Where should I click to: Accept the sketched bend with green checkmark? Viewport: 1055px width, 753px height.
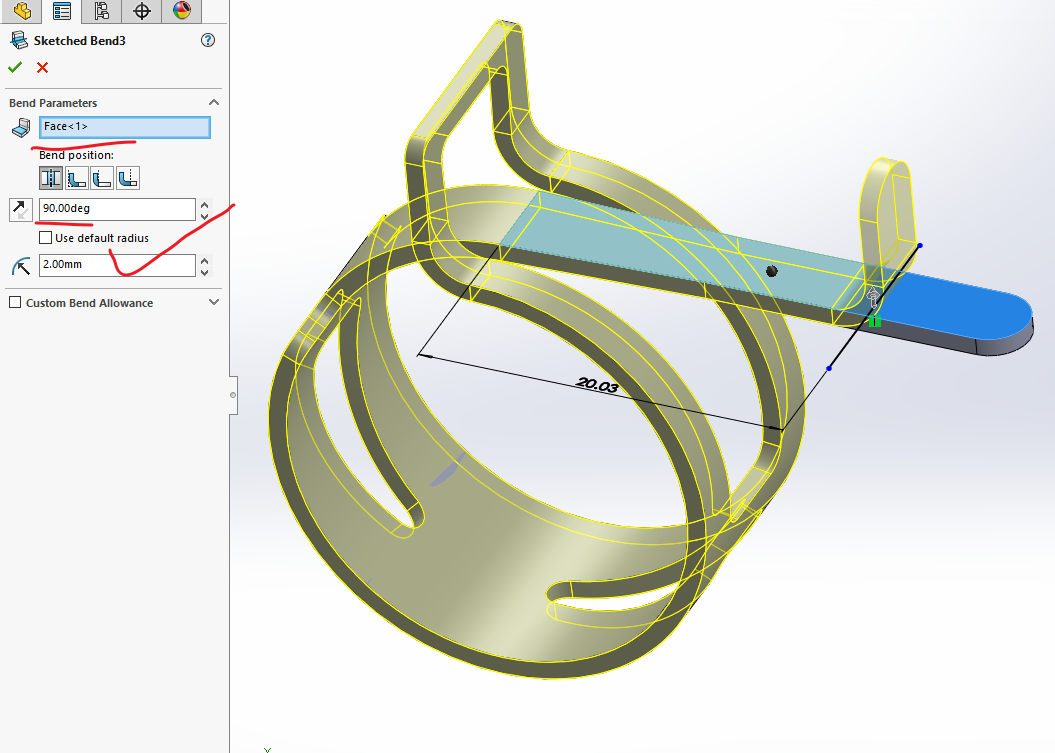coord(15,67)
